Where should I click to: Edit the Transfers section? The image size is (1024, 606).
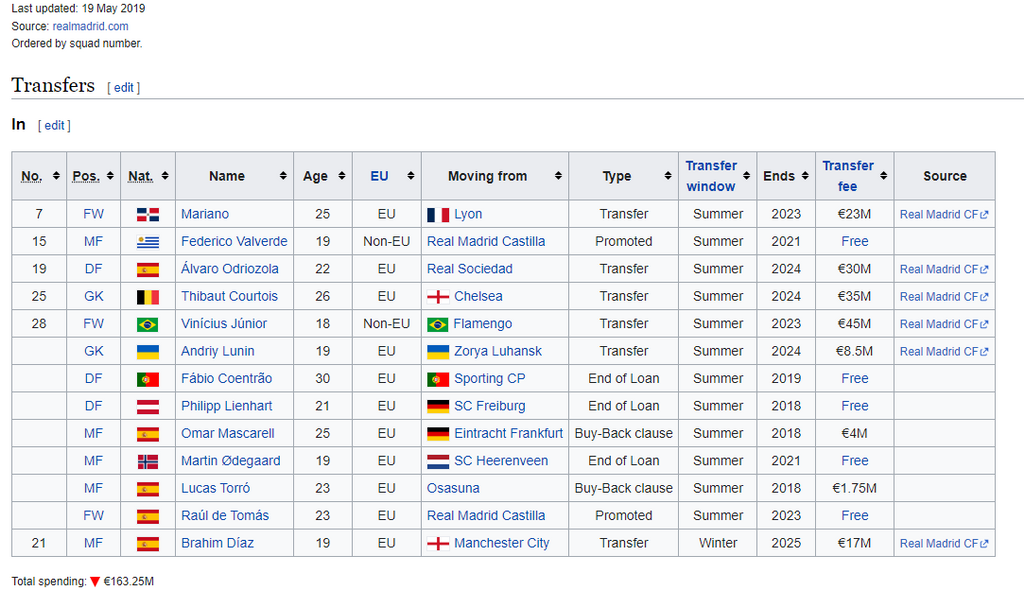pyautogui.click(x=123, y=88)
